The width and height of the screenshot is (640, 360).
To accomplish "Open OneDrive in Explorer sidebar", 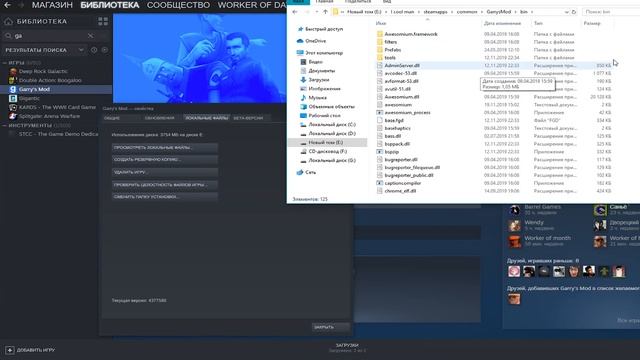I will tap(311, 41).
